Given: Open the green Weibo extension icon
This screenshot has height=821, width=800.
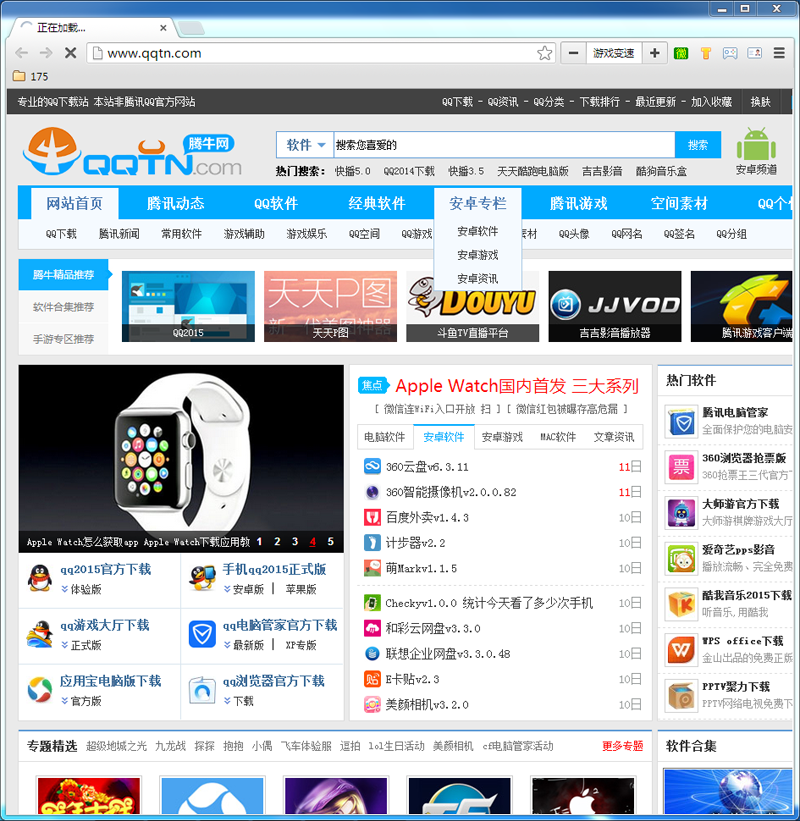Looking at the screenshot, I should point(681,53).
